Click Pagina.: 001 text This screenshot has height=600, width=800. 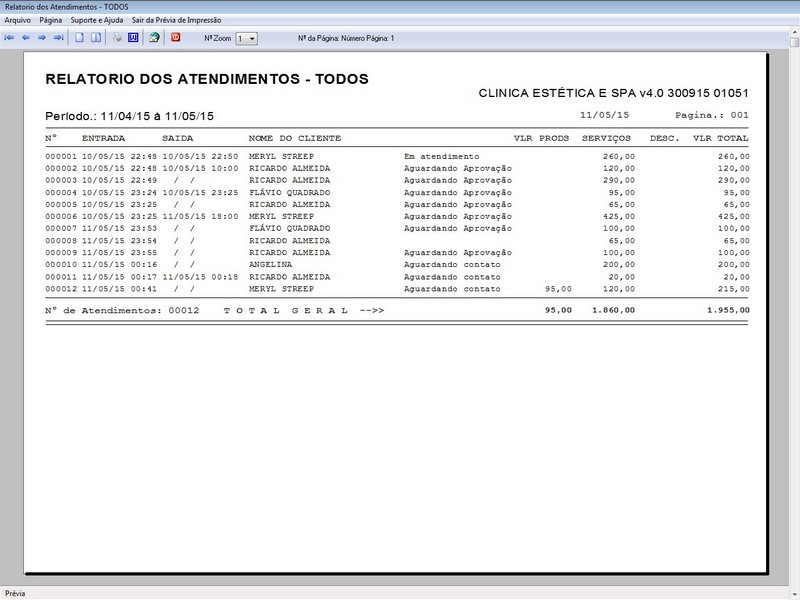[712, 115]
